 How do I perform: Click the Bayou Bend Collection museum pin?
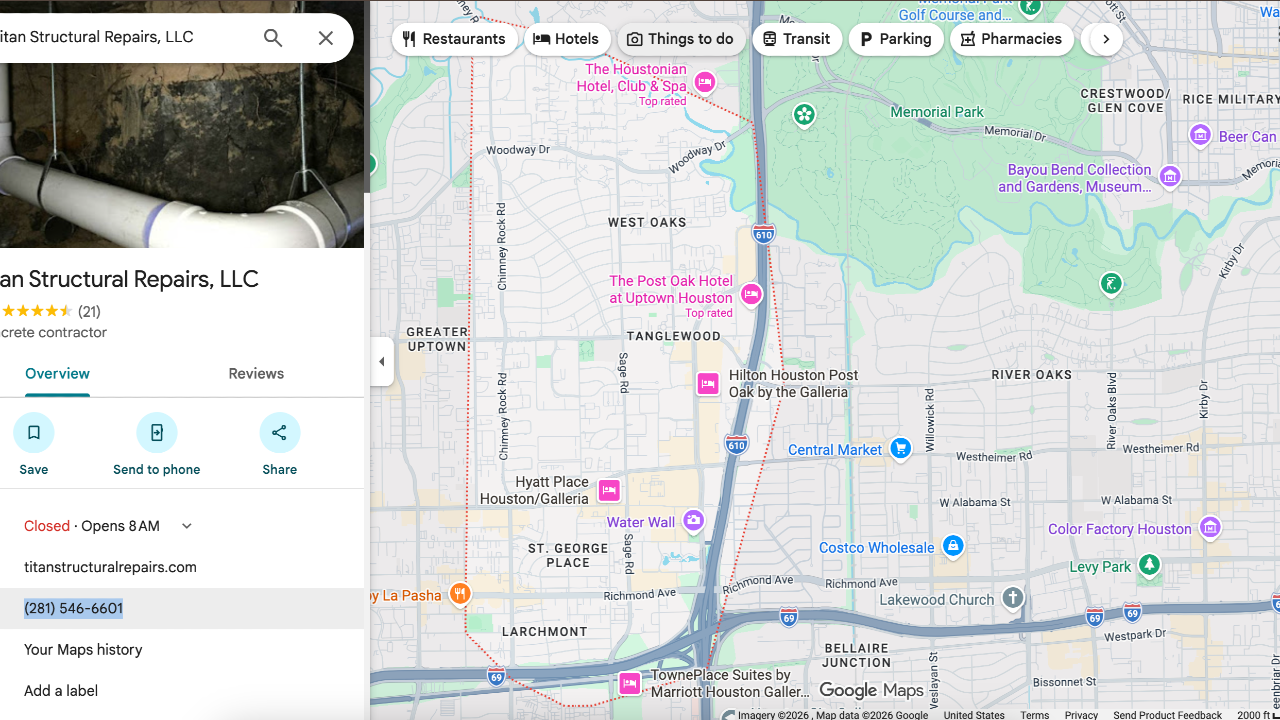point(1170,177)
